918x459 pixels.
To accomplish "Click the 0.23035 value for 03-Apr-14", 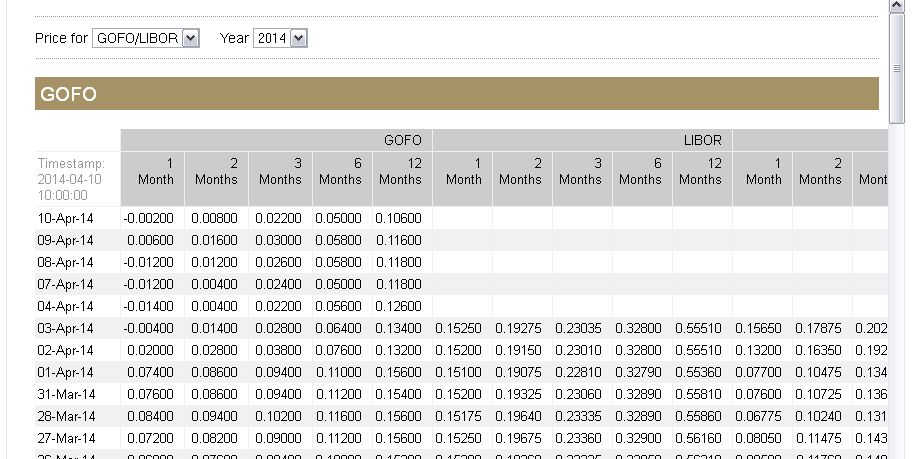I will [578, 328].
